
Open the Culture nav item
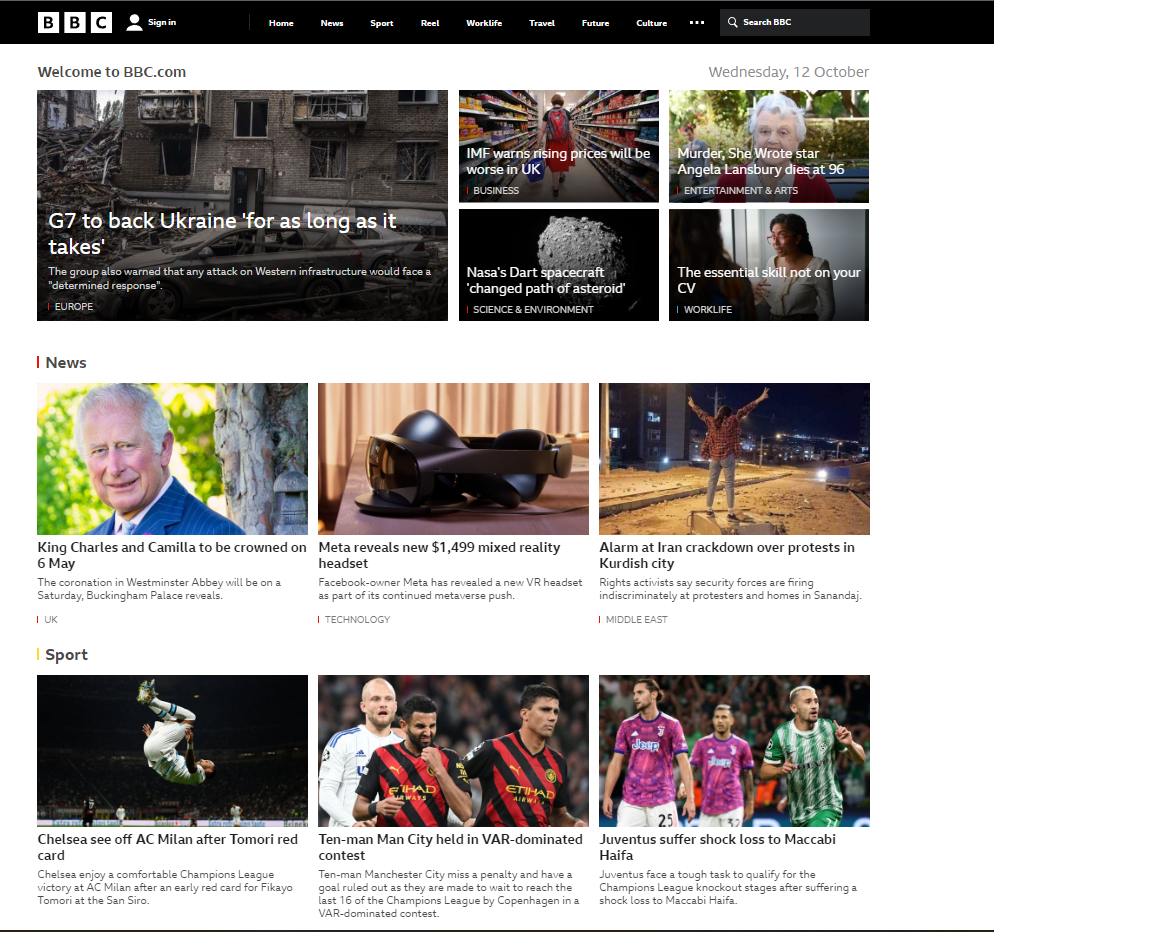coord(651,23)
